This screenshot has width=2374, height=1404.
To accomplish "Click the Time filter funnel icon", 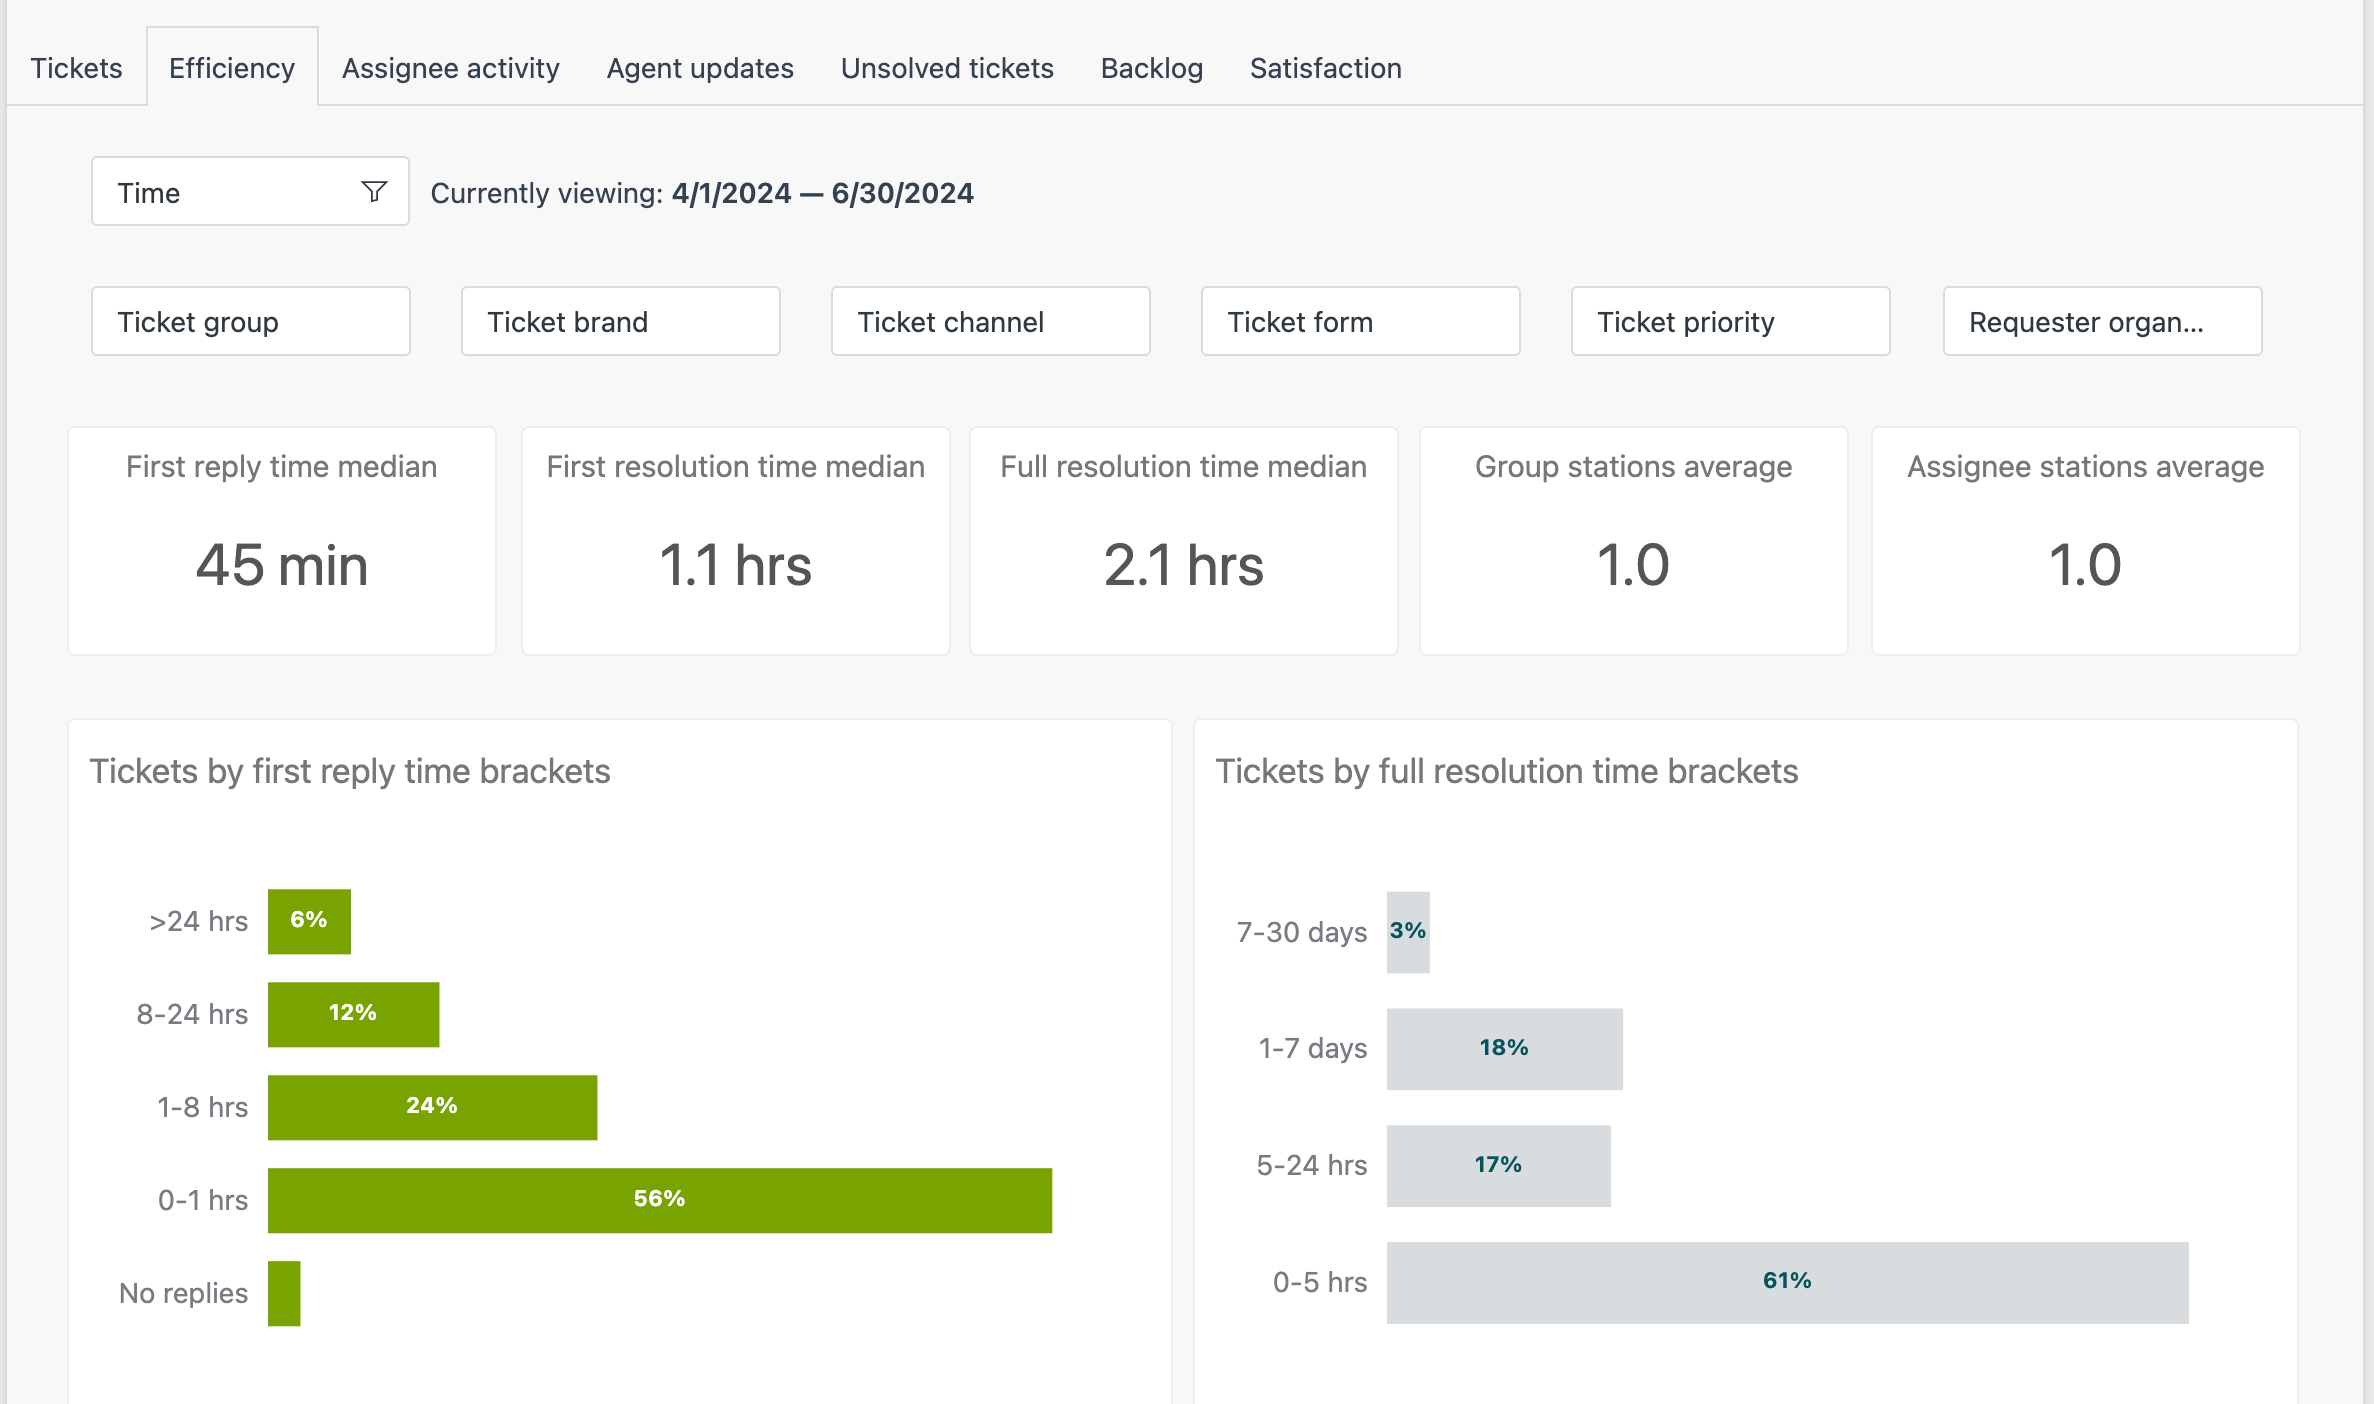I will point(374,191).
